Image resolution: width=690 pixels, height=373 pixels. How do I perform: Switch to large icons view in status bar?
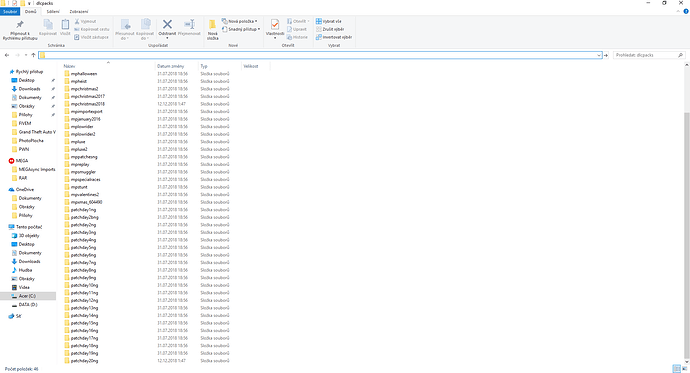pyautogui.click(x=685, y=369)
